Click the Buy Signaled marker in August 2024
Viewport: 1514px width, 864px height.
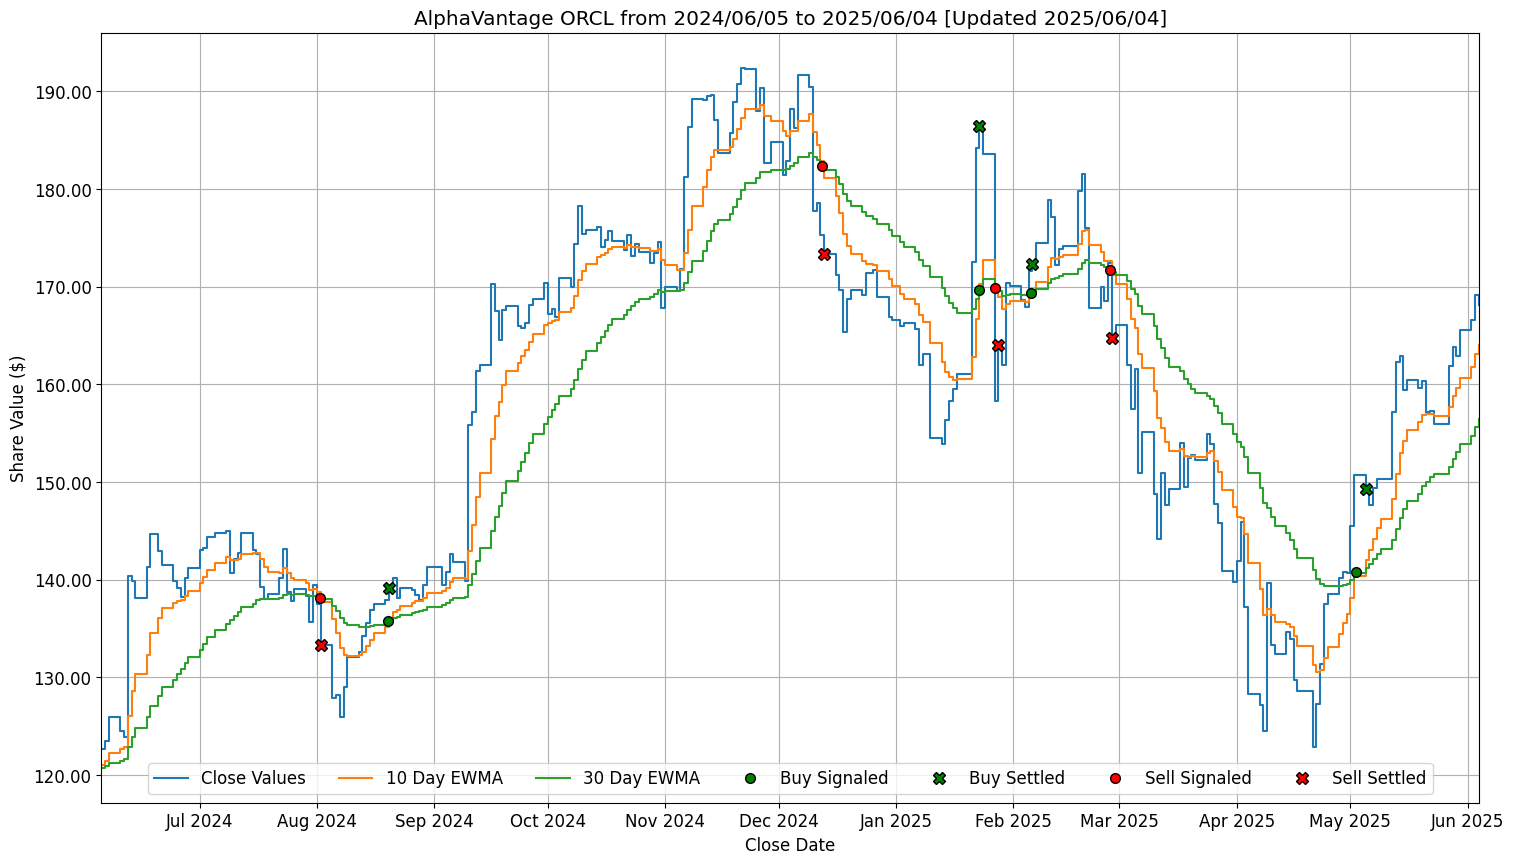click(388, 621)
